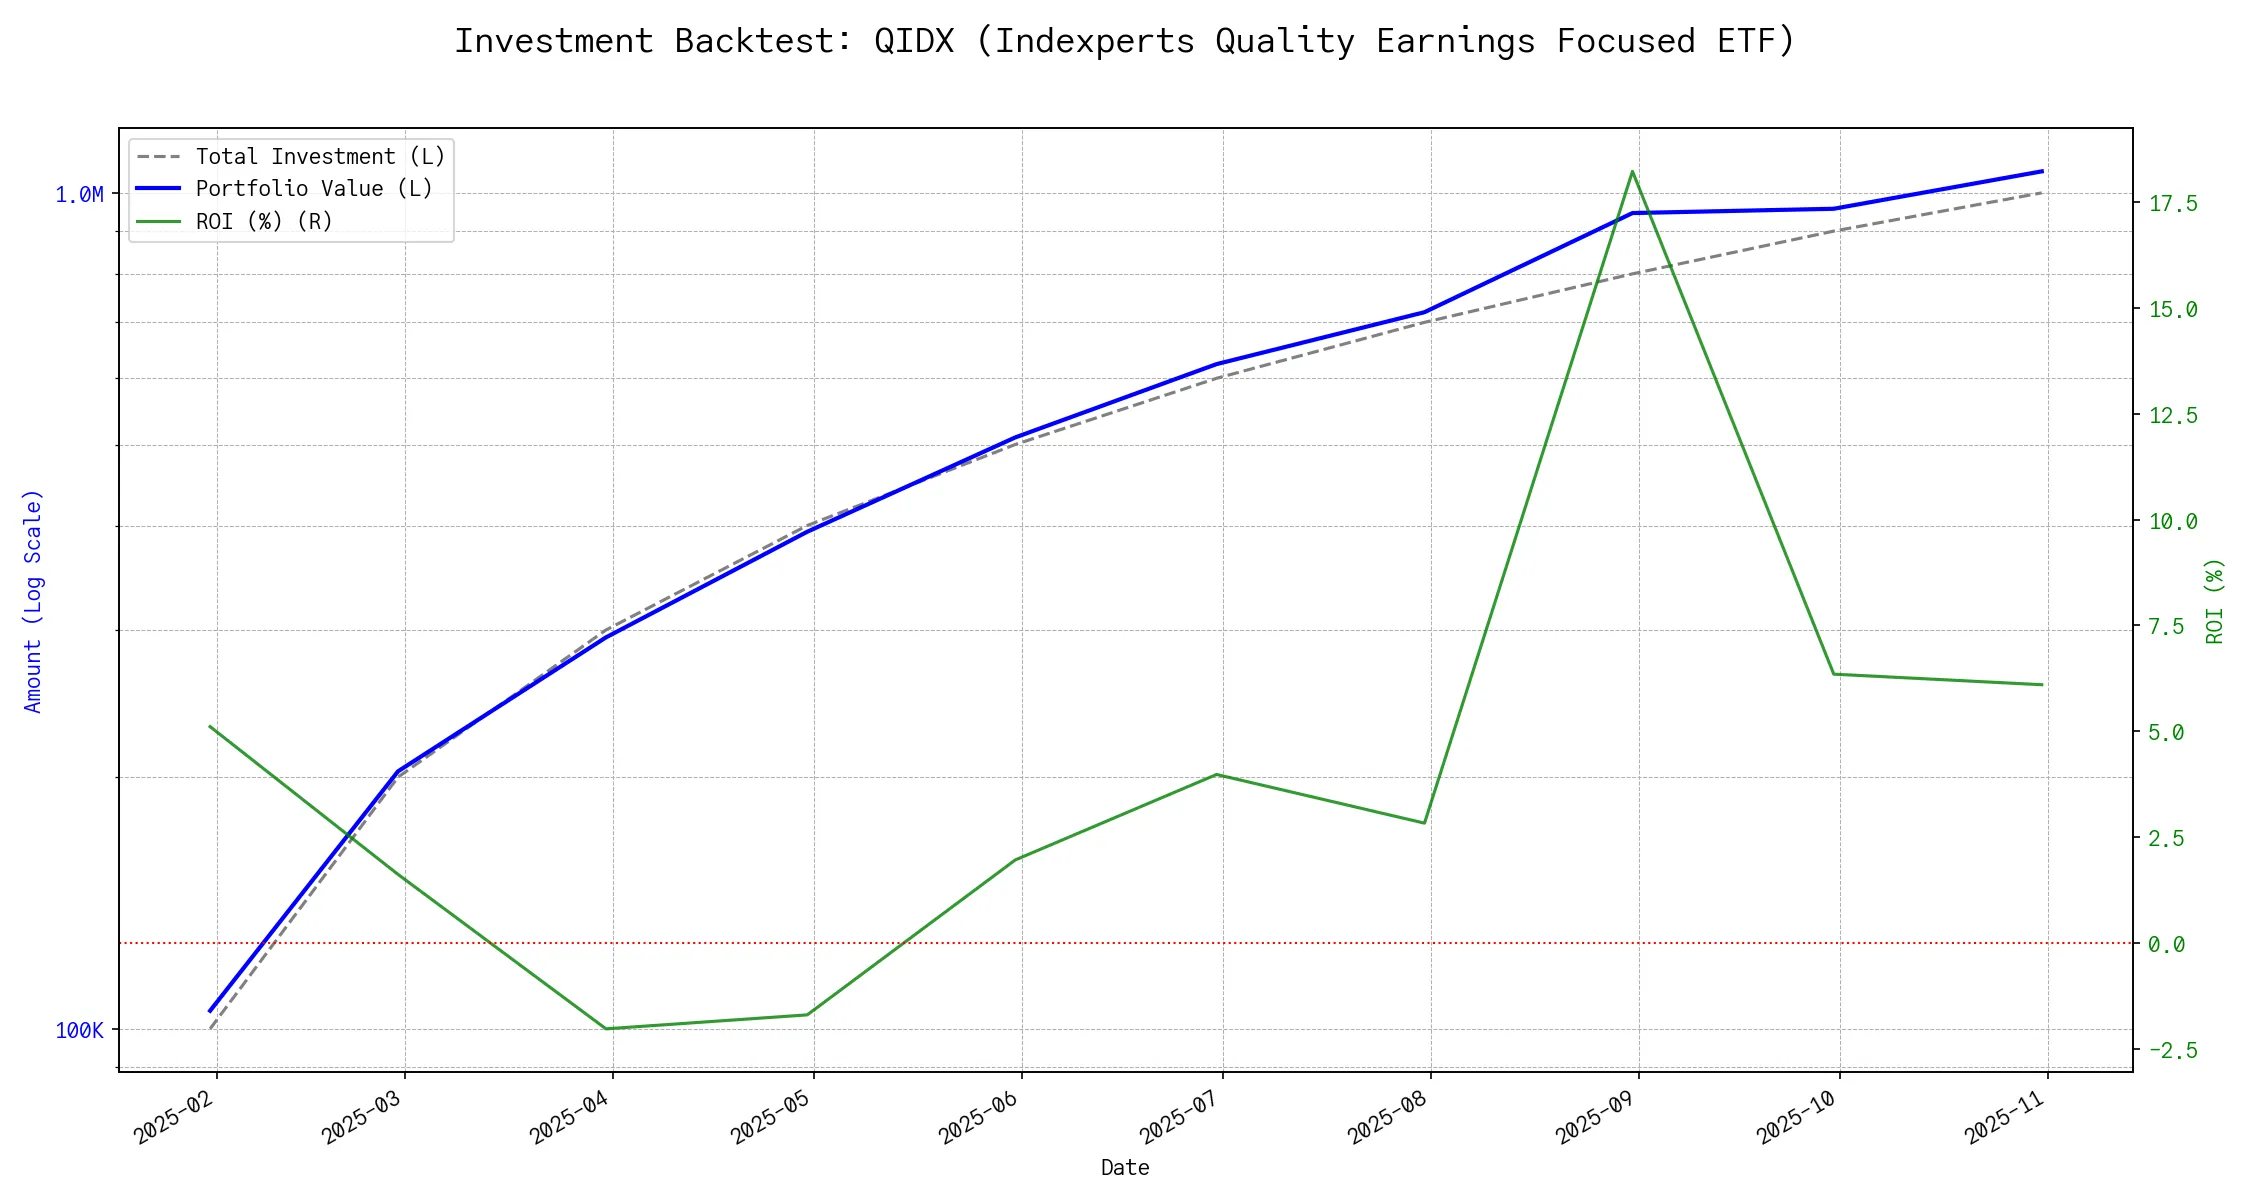Click the 100K left axis label
Image resolution: width=2250 pixels, height=1200 pixels.
click(79, 1031)
